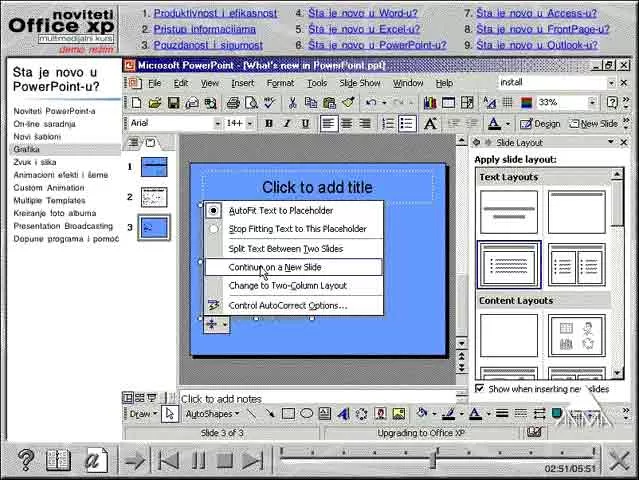Select Kreiranje foto albuma in sidebar

(55, 213)
